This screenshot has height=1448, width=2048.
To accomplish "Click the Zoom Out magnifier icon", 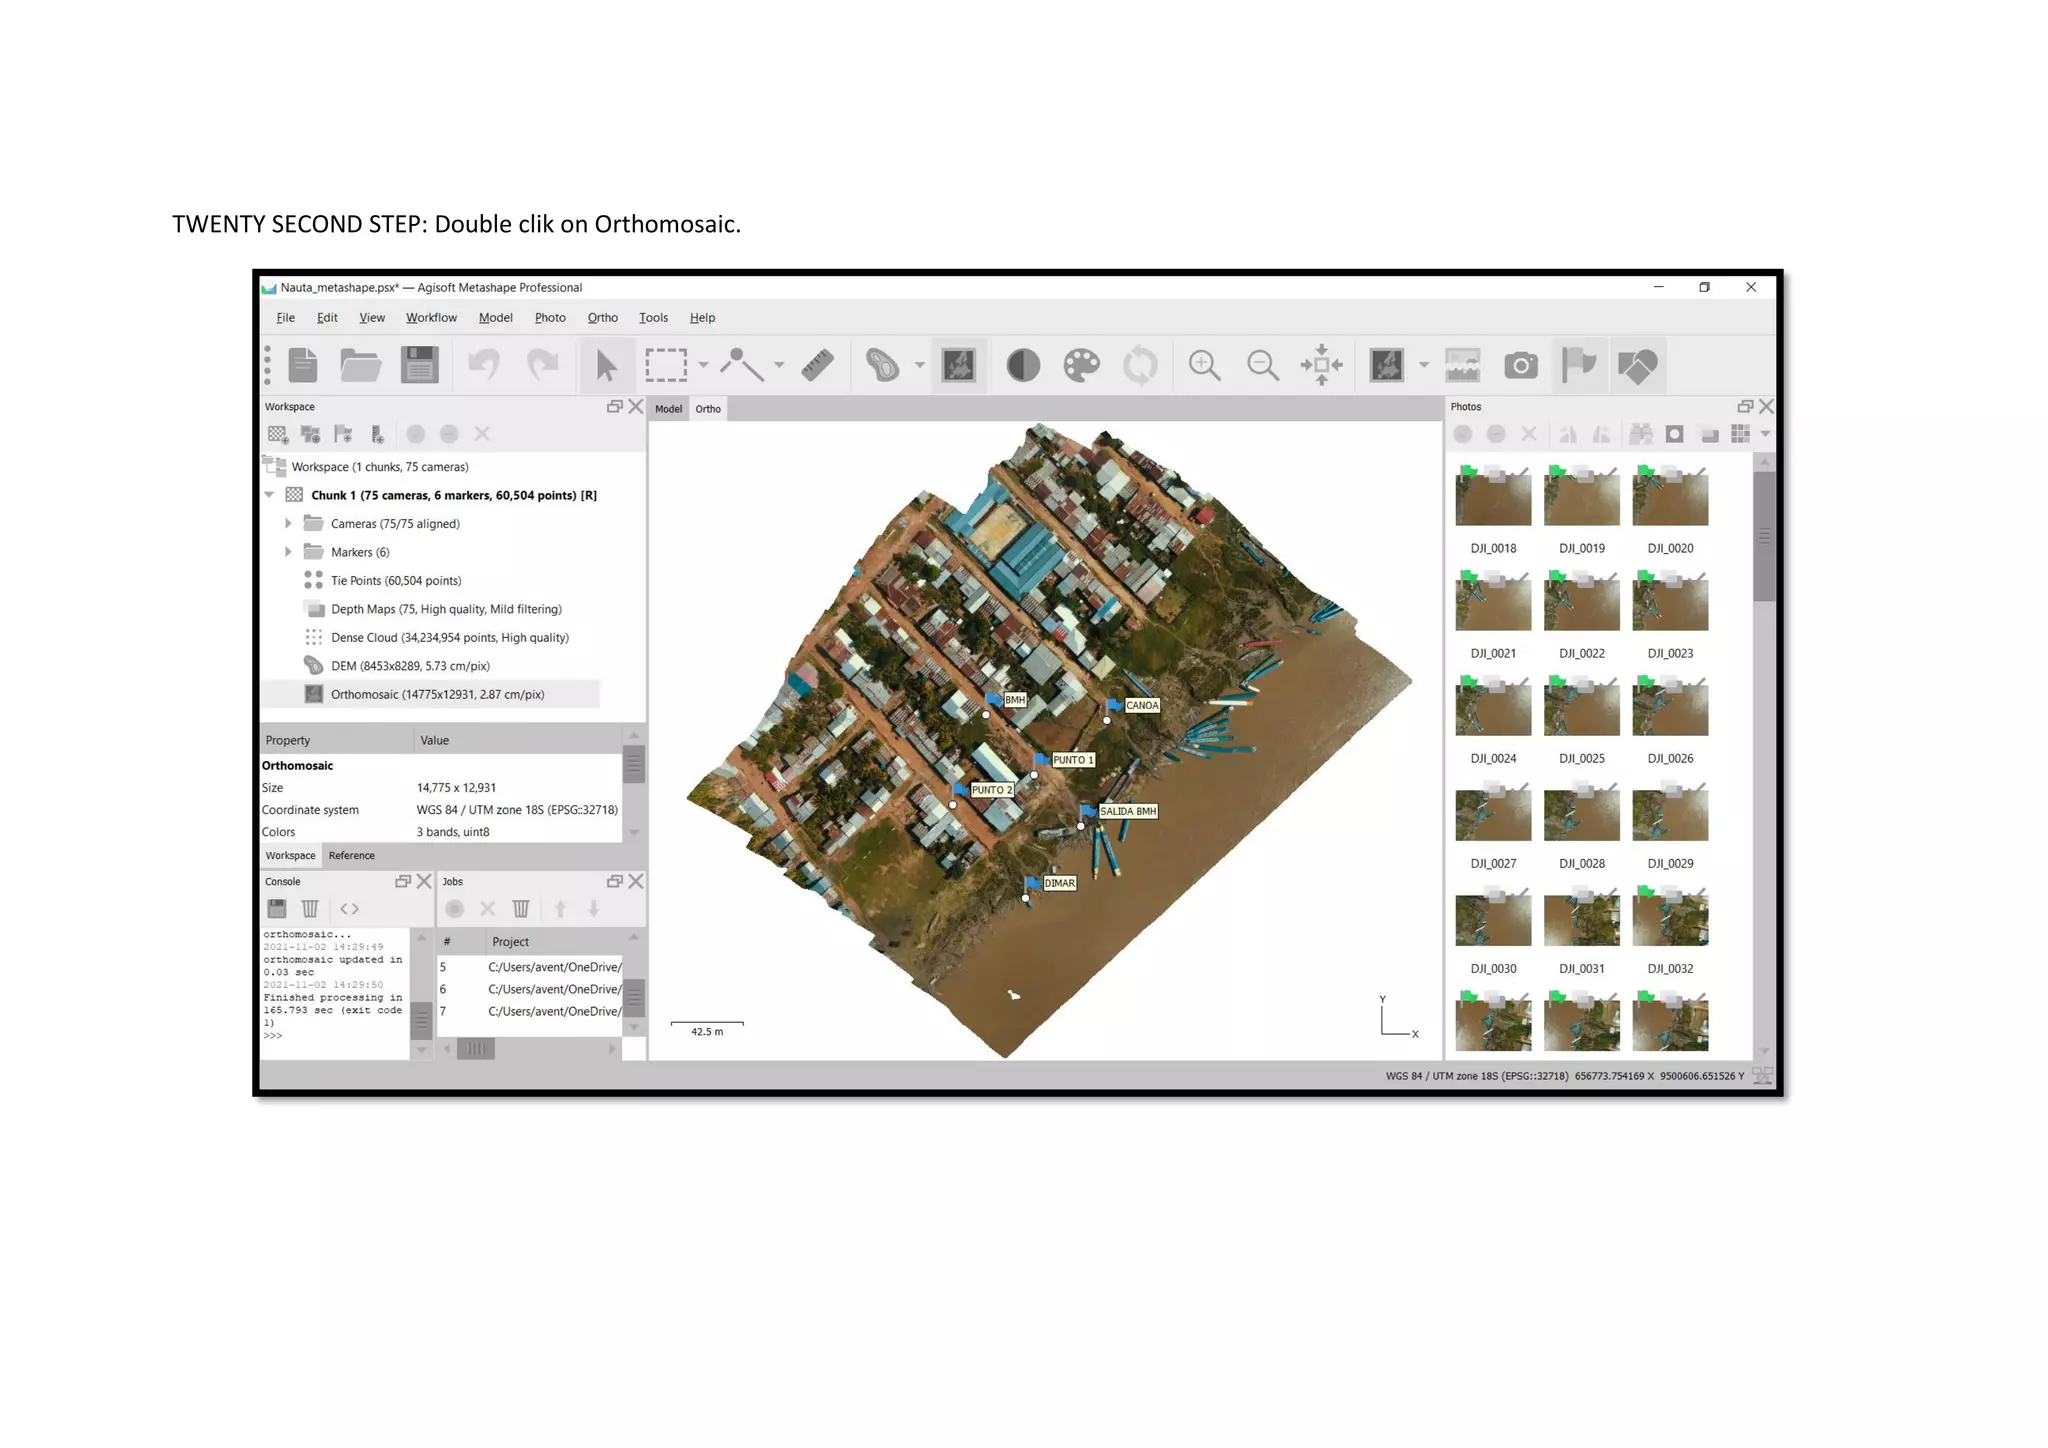I will pyautogui.click(x=1263, y=365).
